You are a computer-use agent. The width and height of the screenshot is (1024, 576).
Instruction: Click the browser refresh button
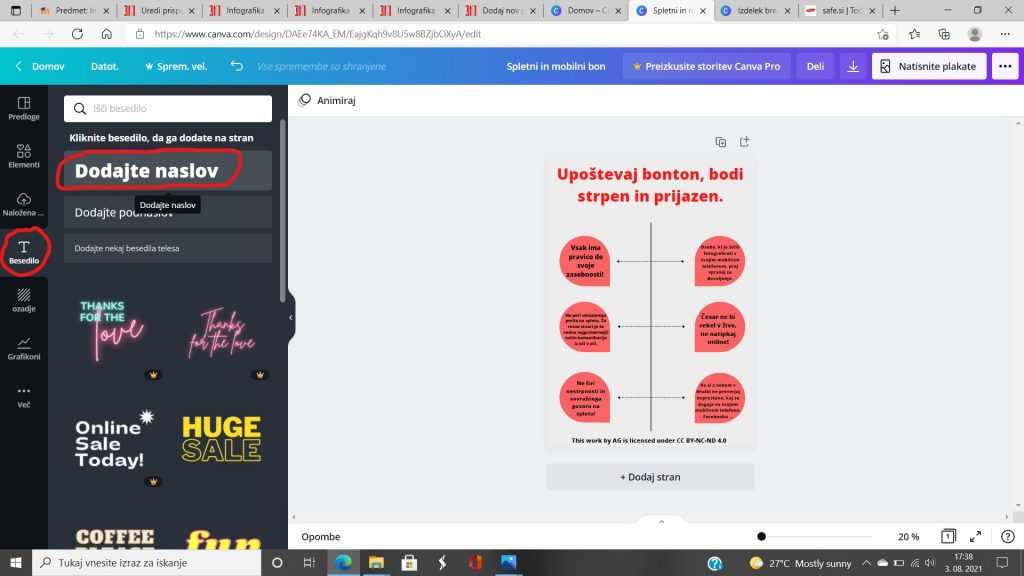(77, 34)
